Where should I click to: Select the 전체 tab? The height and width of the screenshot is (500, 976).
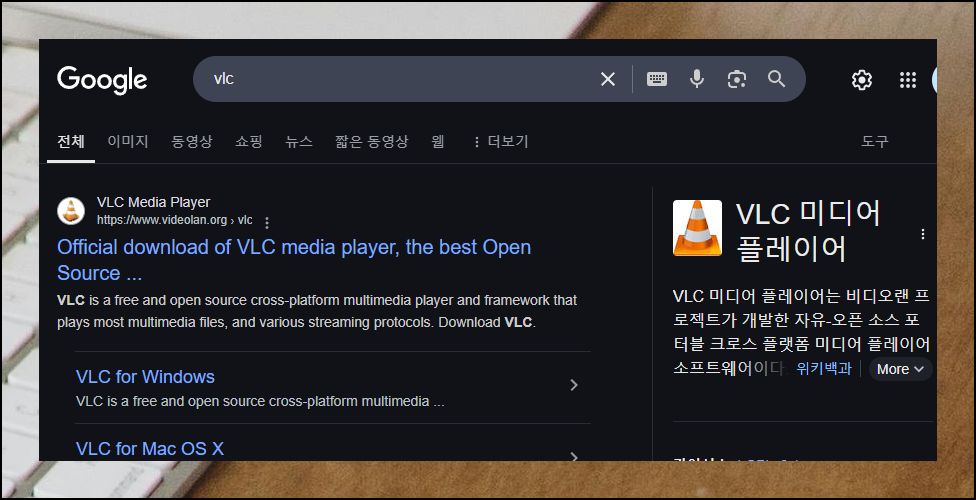(x=70, y=142)
